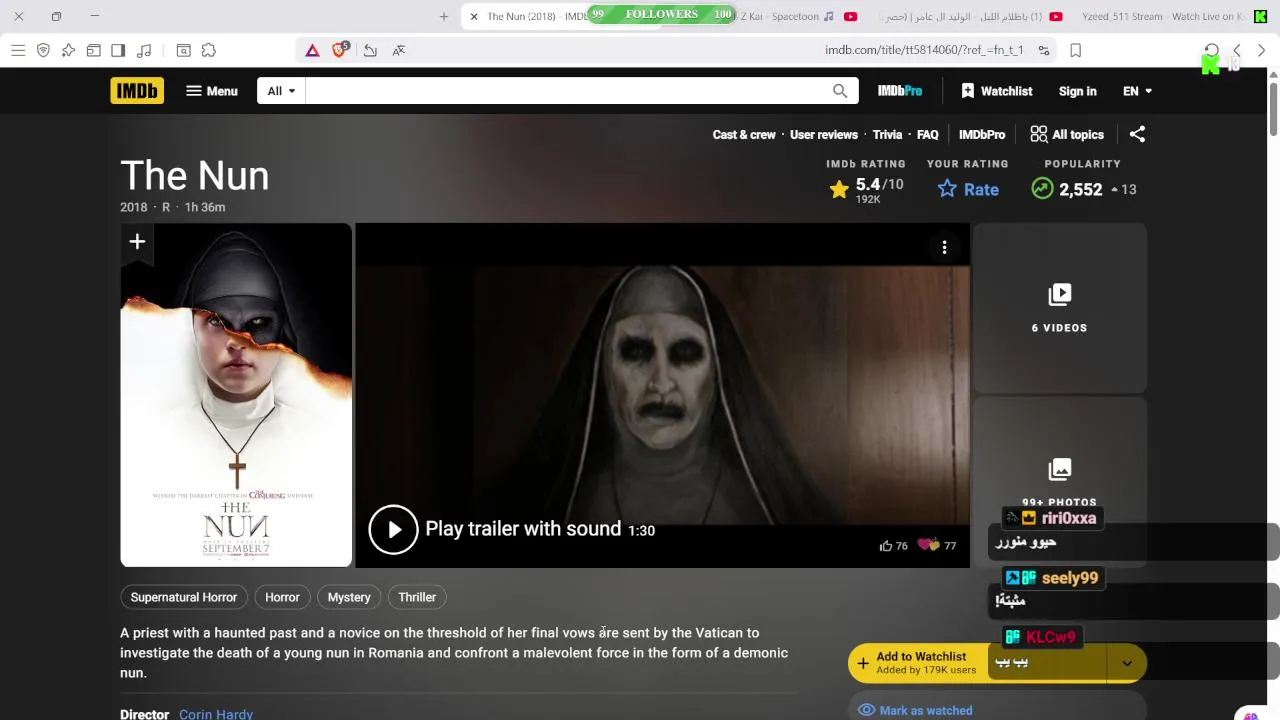Screen dimensions: 1280x720
Task: Open IMDbPro link in the title subnav
Action: point(982,134)
